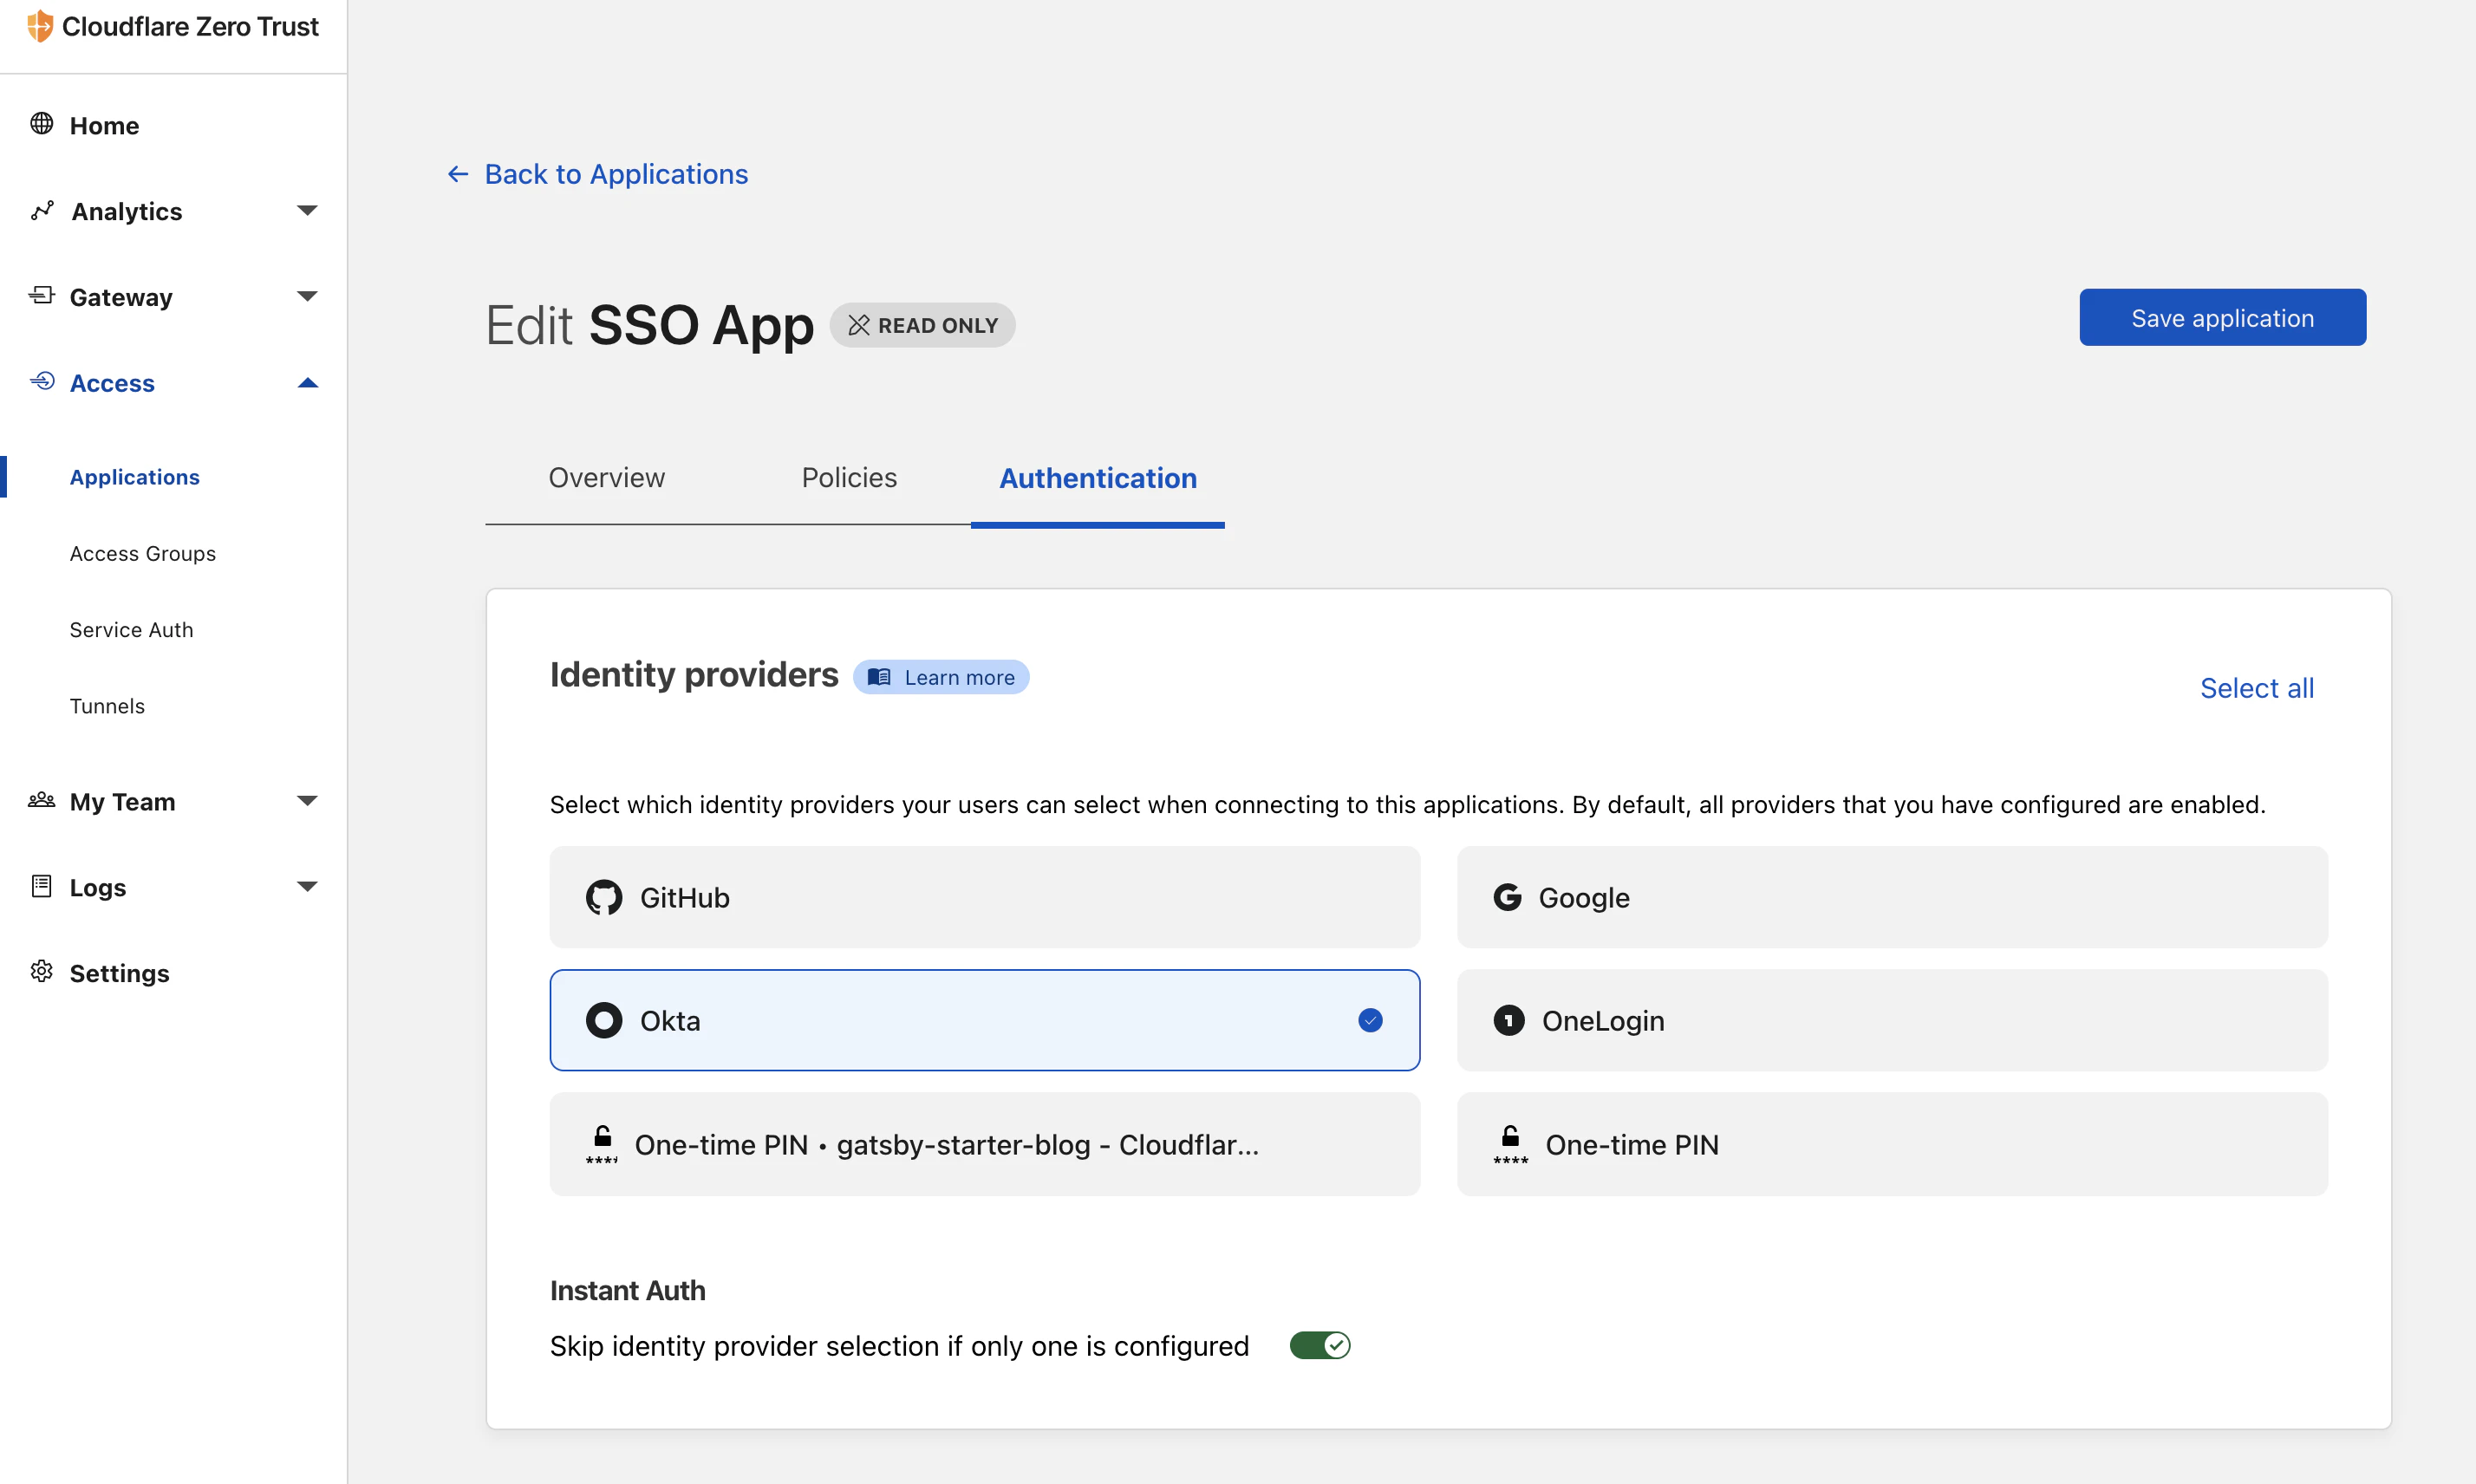Click the crossed-pencil icon in Read Only badge
Viewport: 2476px width, 1484px height.
click(858, 325)
